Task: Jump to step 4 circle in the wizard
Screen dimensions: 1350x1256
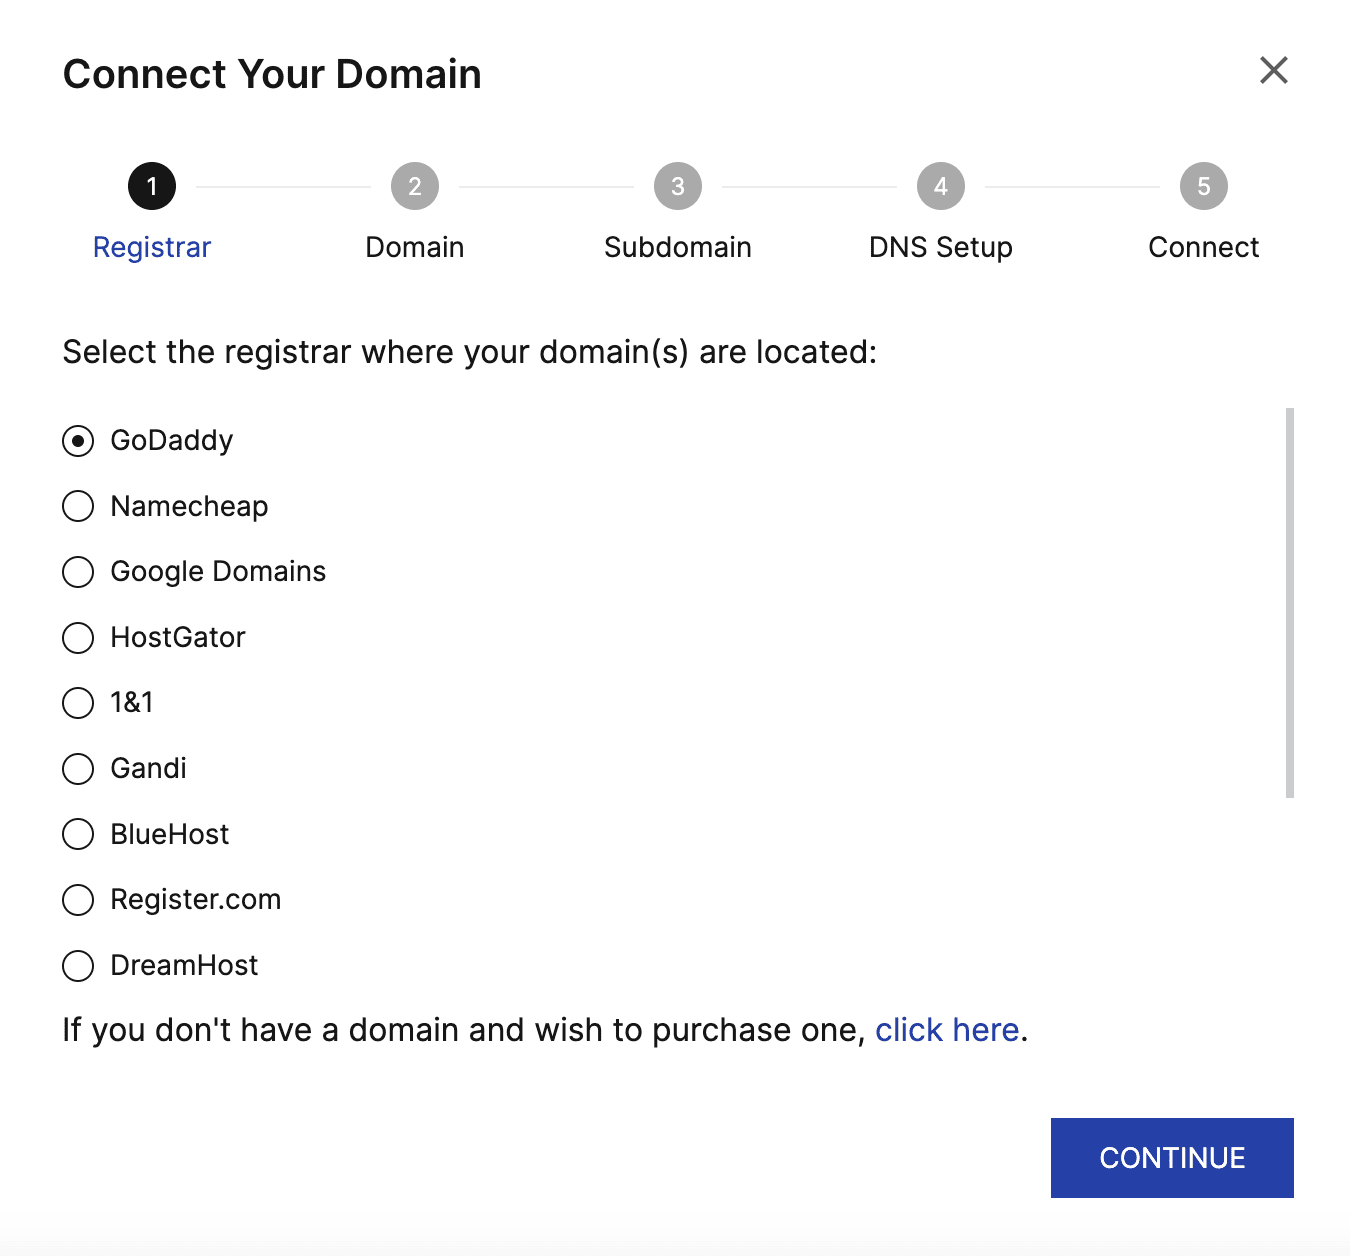Action: coord(941,186)
